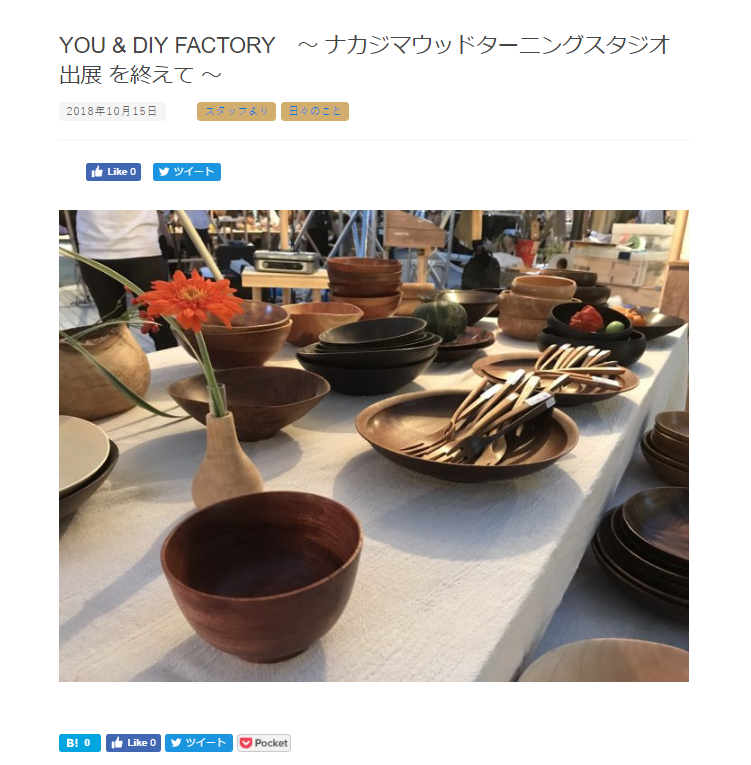Click the Like 0 text in the upper button
Viewport: 751px width, 765px height.
(122, 172)
